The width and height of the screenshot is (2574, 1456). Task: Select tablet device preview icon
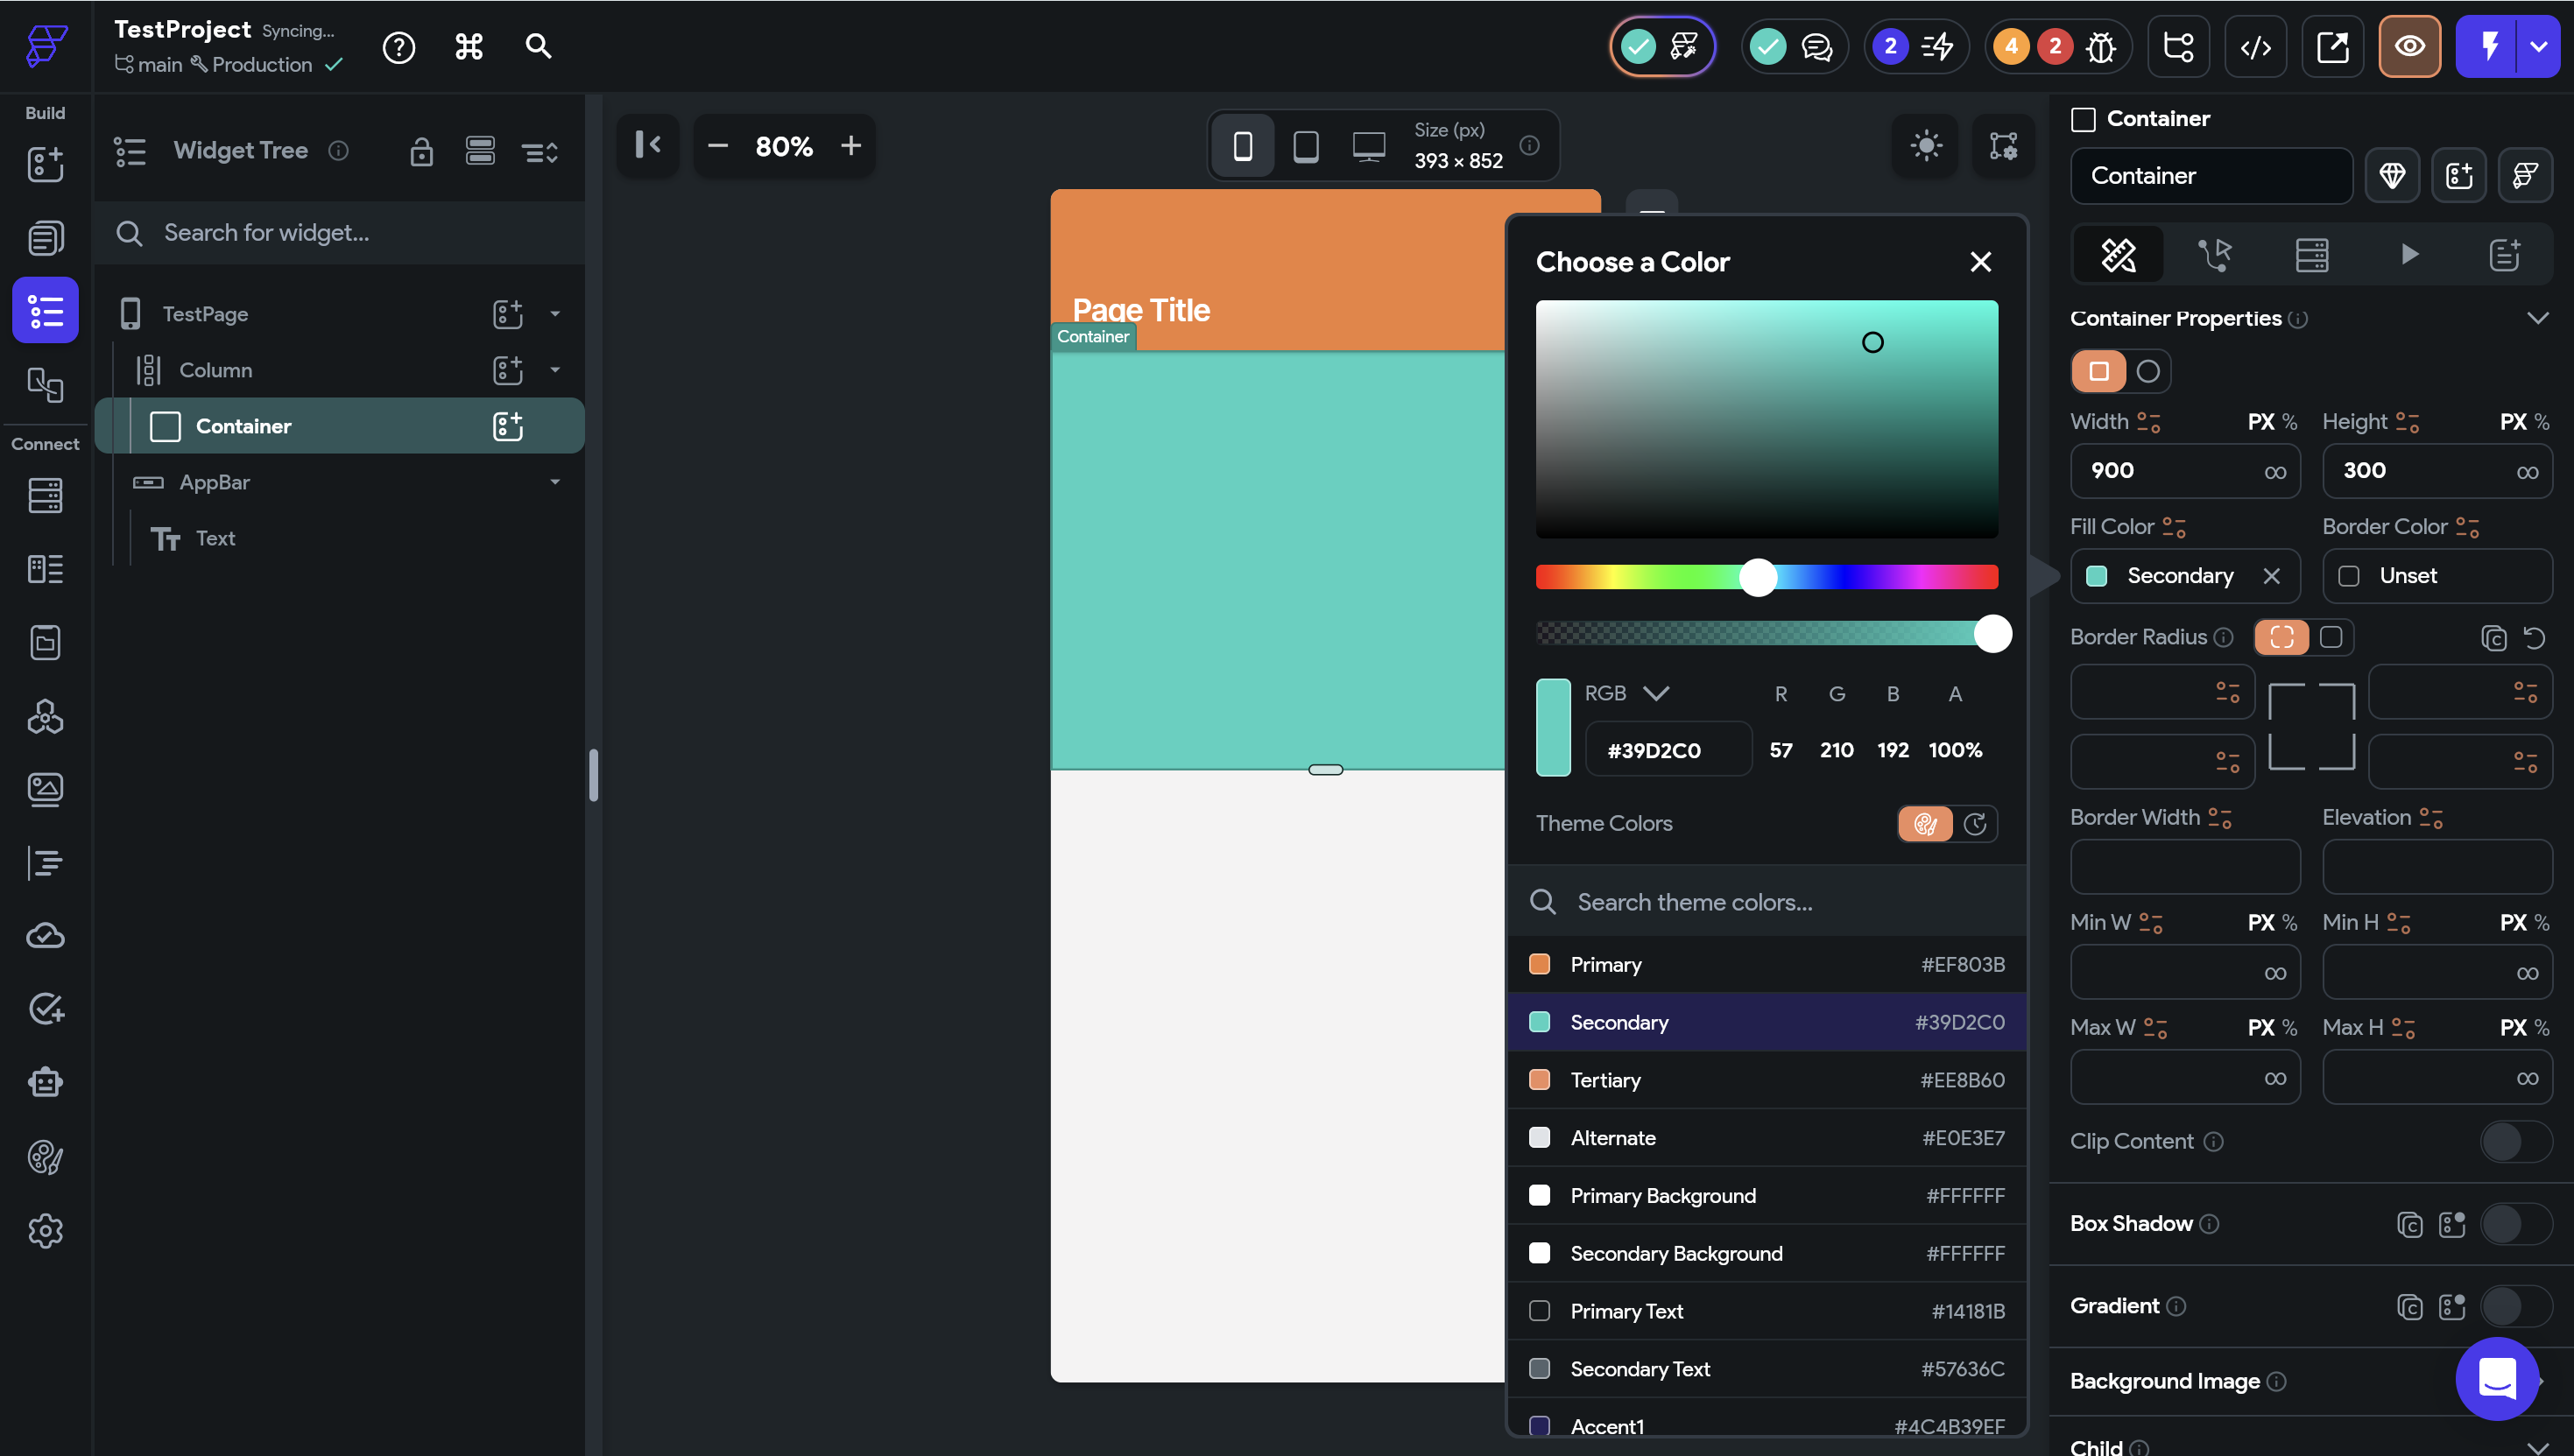point(1305,146)
